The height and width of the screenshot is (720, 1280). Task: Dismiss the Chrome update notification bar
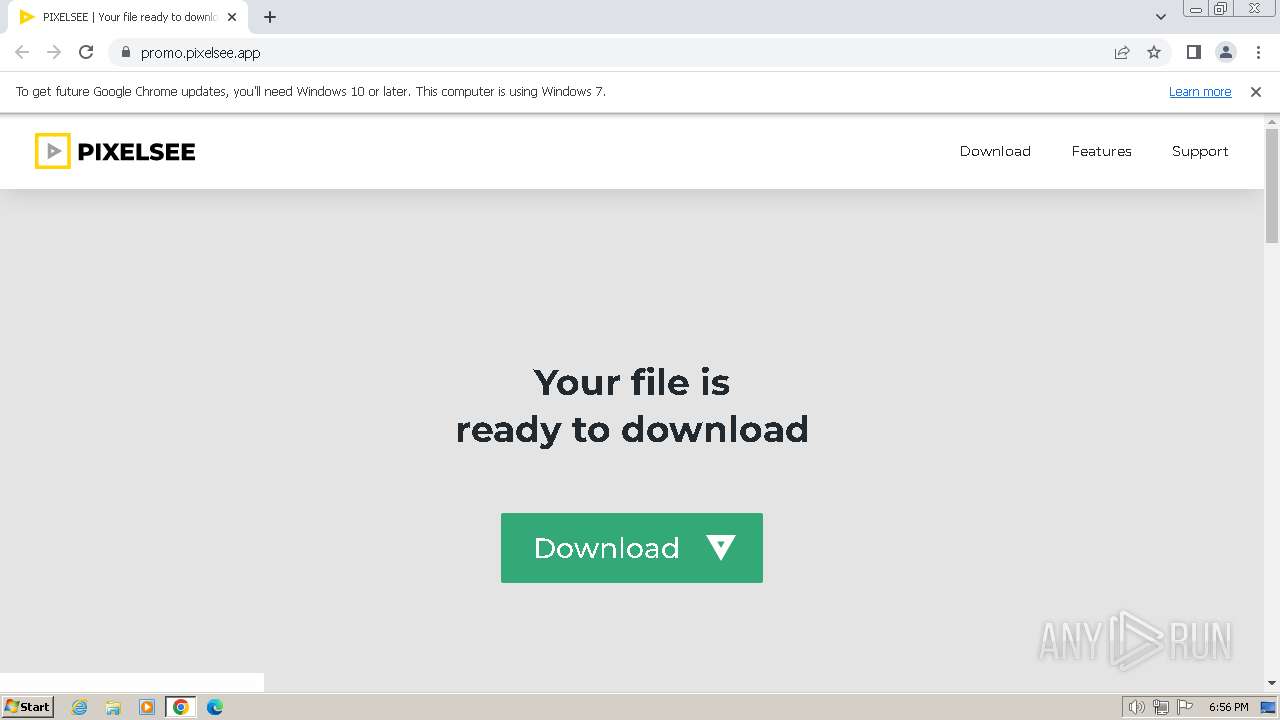1256,91
